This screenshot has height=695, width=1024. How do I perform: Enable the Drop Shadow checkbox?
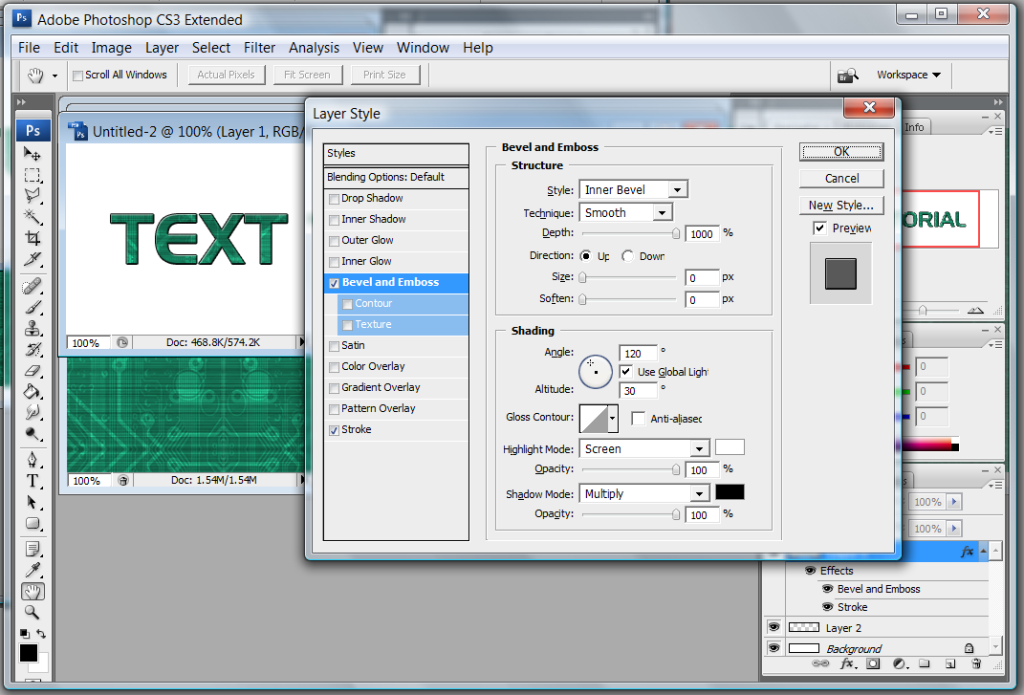click(334, 198)
